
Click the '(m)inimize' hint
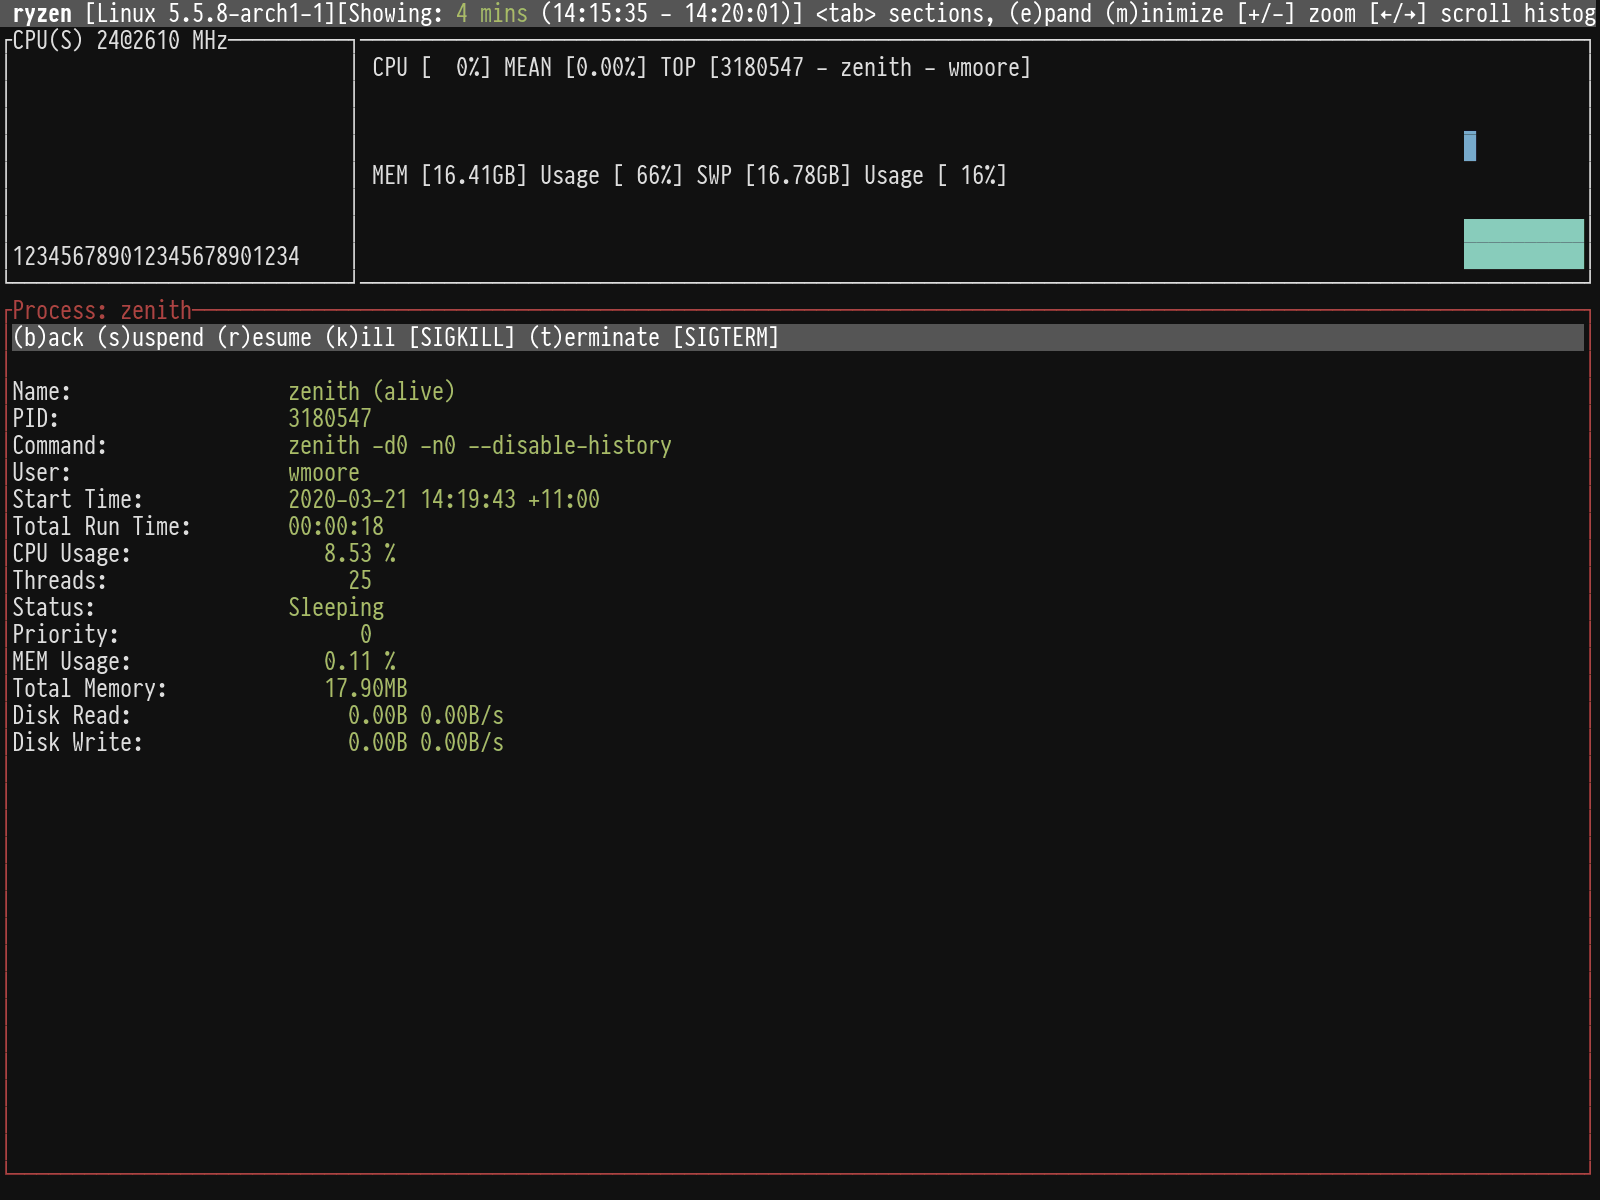[1164, 14]
